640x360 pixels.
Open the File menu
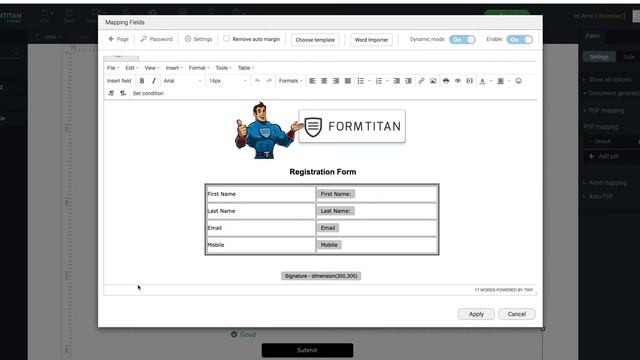[113, 68]
